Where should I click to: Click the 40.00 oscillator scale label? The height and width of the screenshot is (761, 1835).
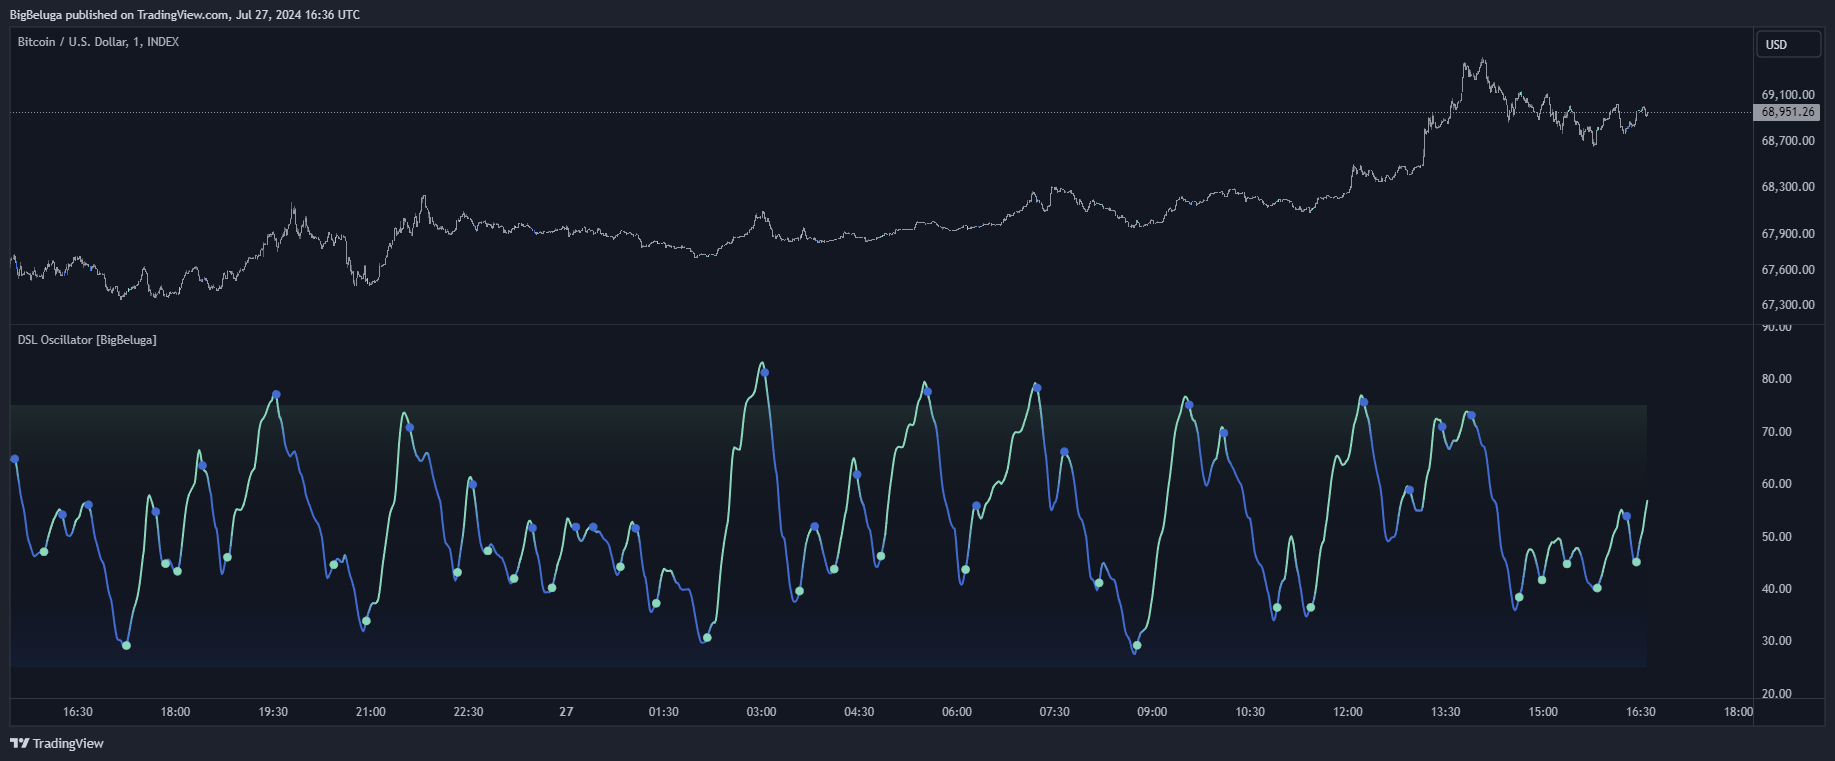1777,589
